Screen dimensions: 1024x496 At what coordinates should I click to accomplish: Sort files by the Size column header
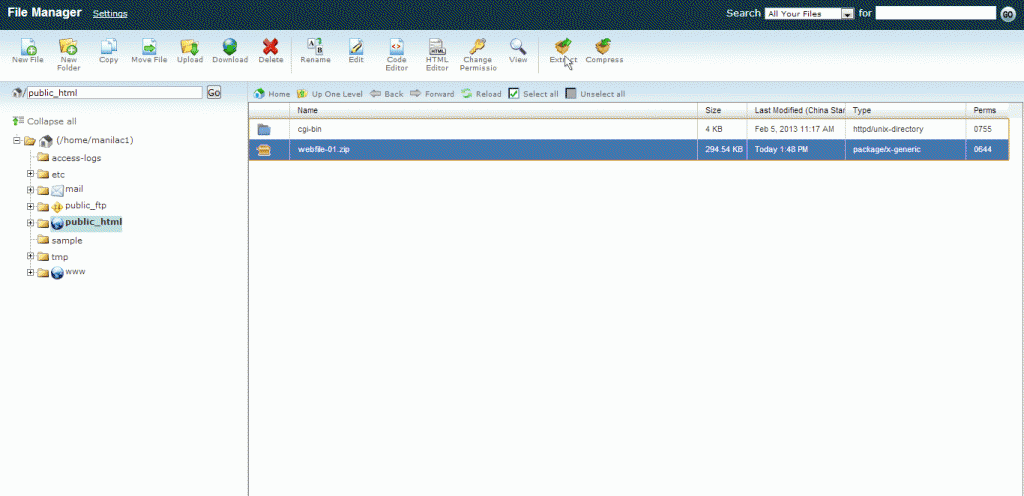click(713, 110)
